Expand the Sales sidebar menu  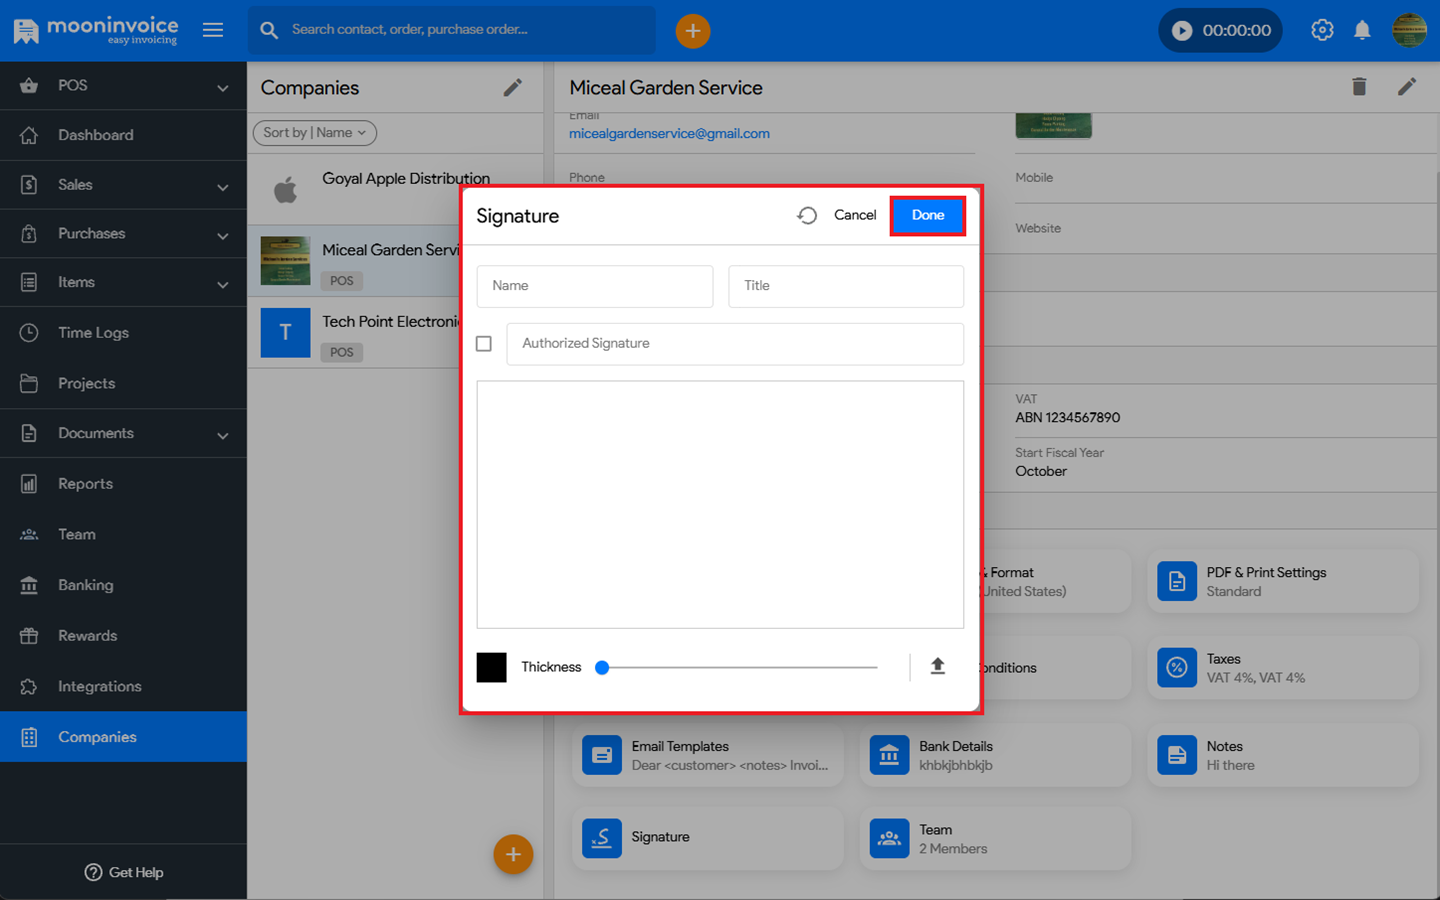(122, 185)
